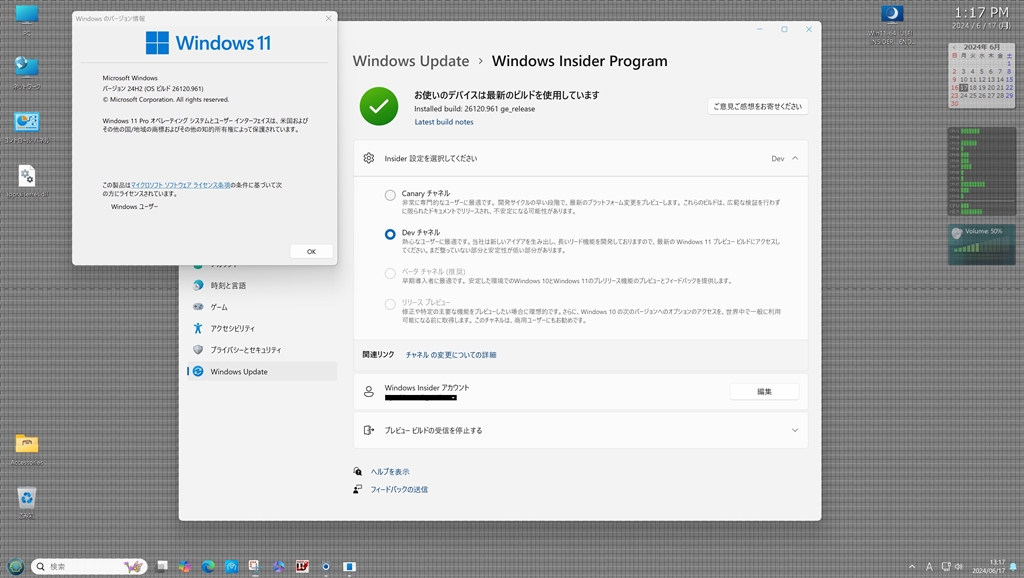This screenshot has width=1024, height=578.
Task: Open the Get help link
Action: [x=390, y=472]
